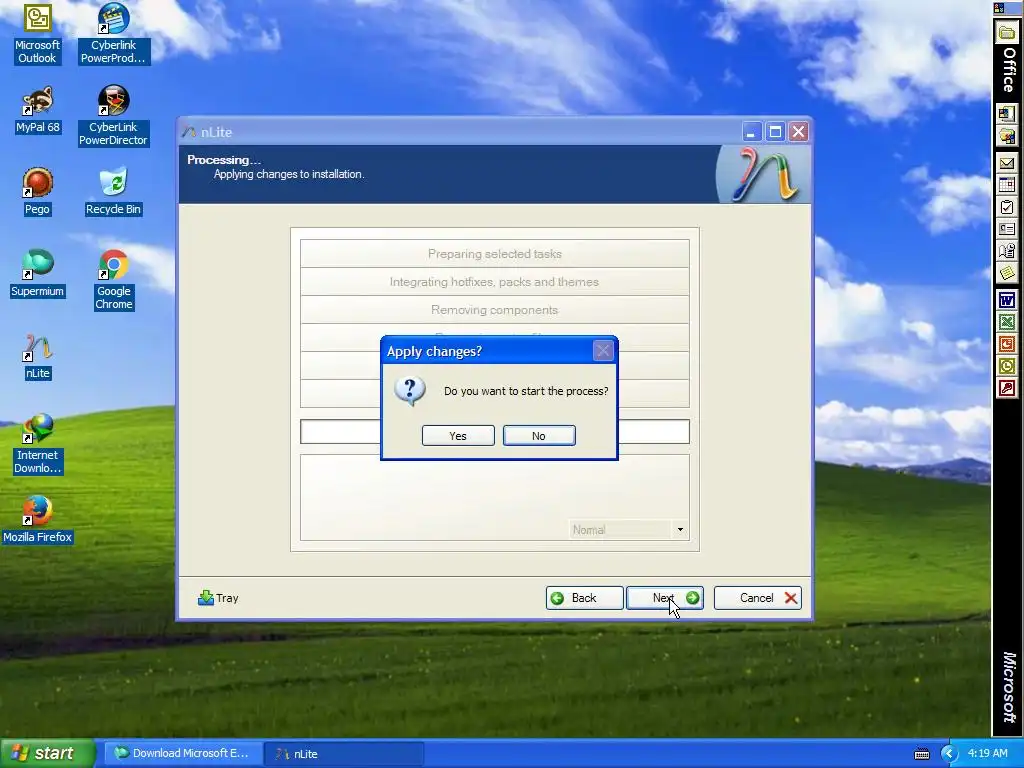Click the 4:19 AM clock

(x=987, y=754)
